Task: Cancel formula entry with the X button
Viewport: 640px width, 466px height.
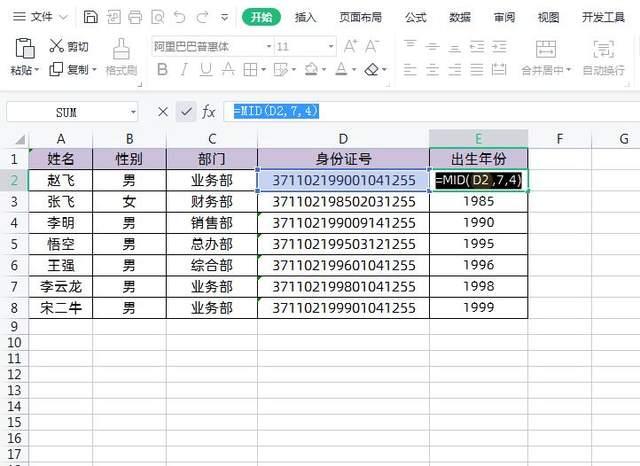Action: click(163, 112)
